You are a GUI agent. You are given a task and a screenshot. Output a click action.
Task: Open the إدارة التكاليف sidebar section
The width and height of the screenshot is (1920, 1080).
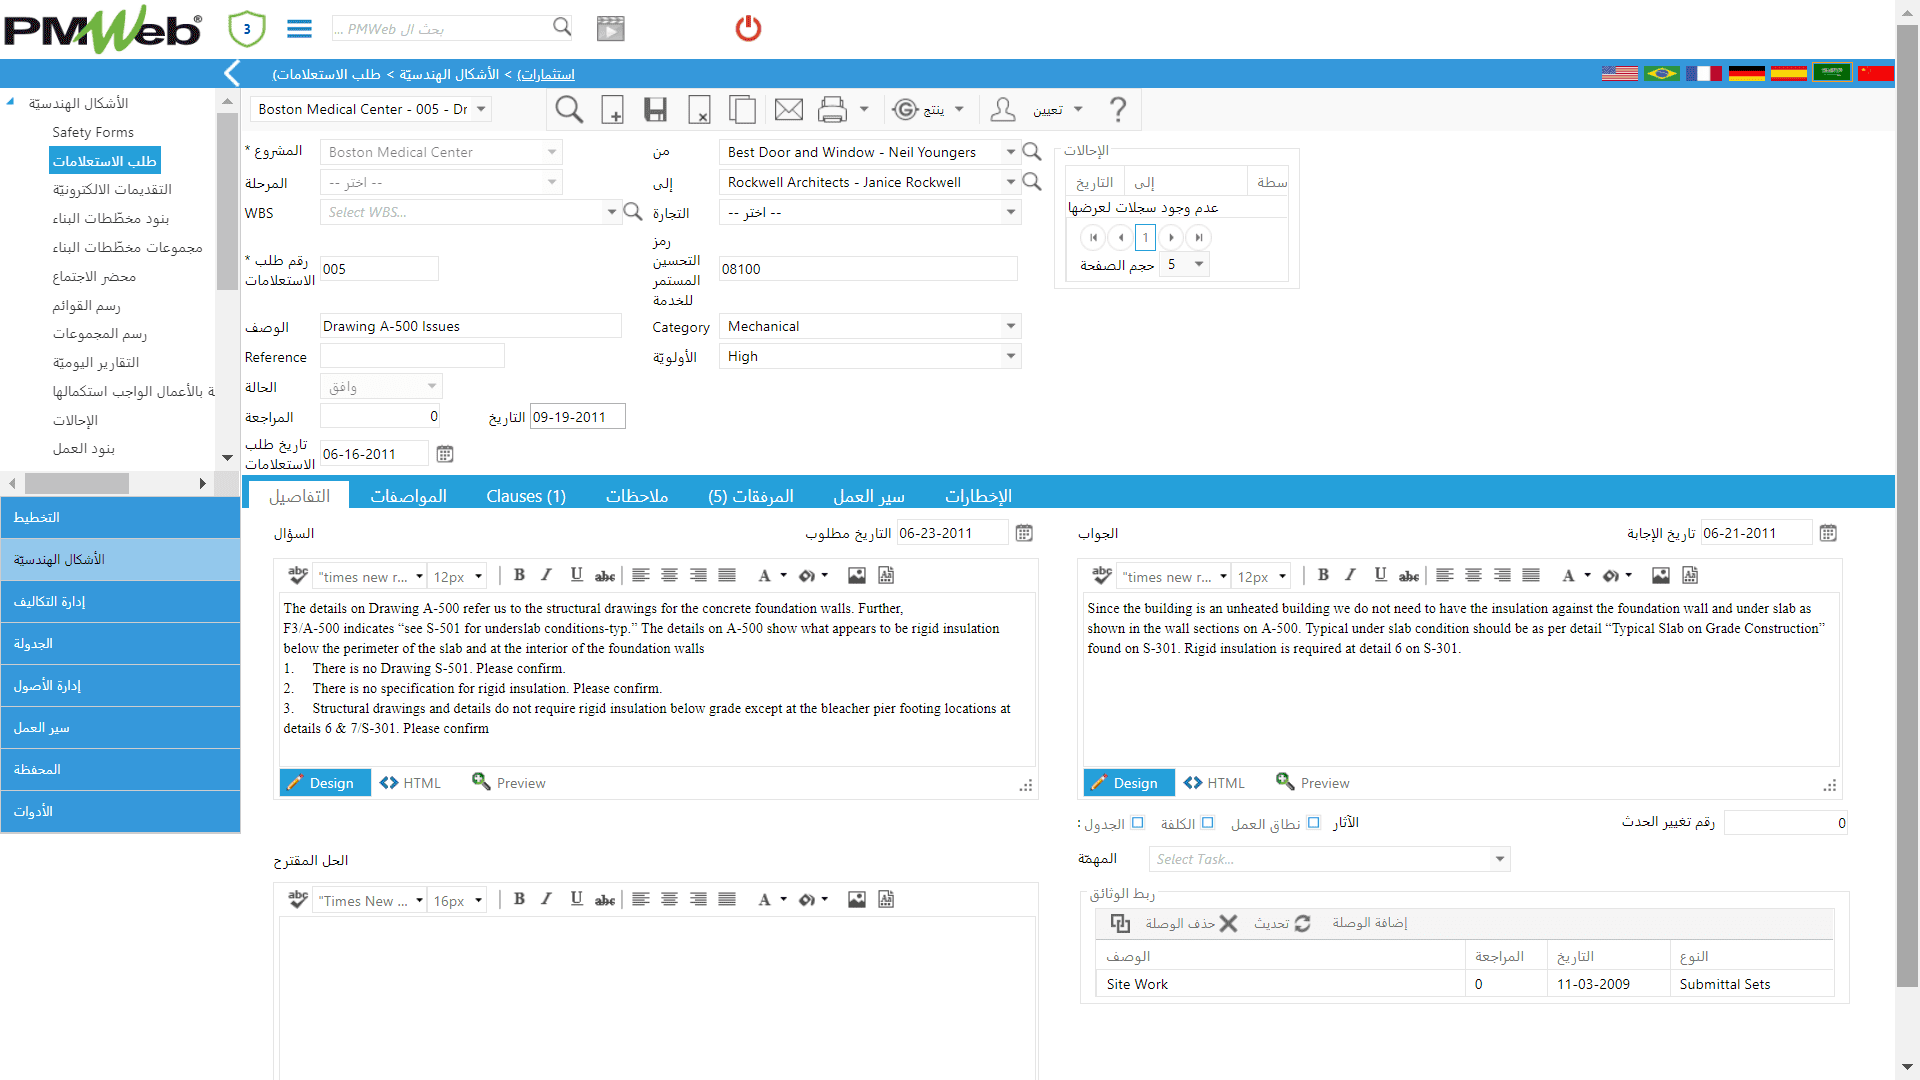(x=120, y=601)
